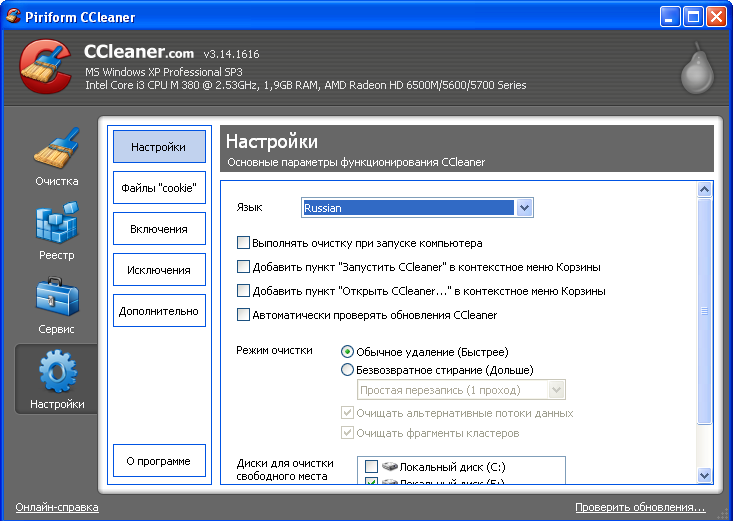
Task: Close the Piriform CCleaner window
Action: click(716, 17)
